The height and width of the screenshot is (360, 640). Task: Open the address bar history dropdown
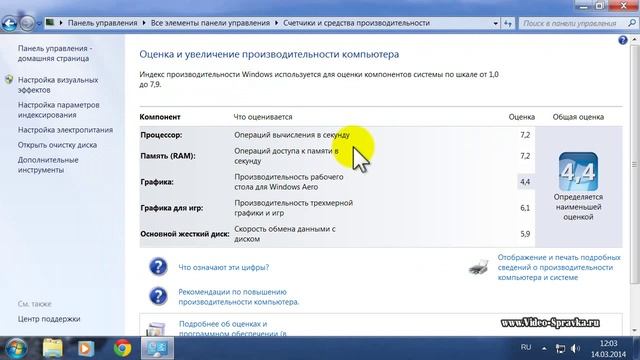point(496,23)
